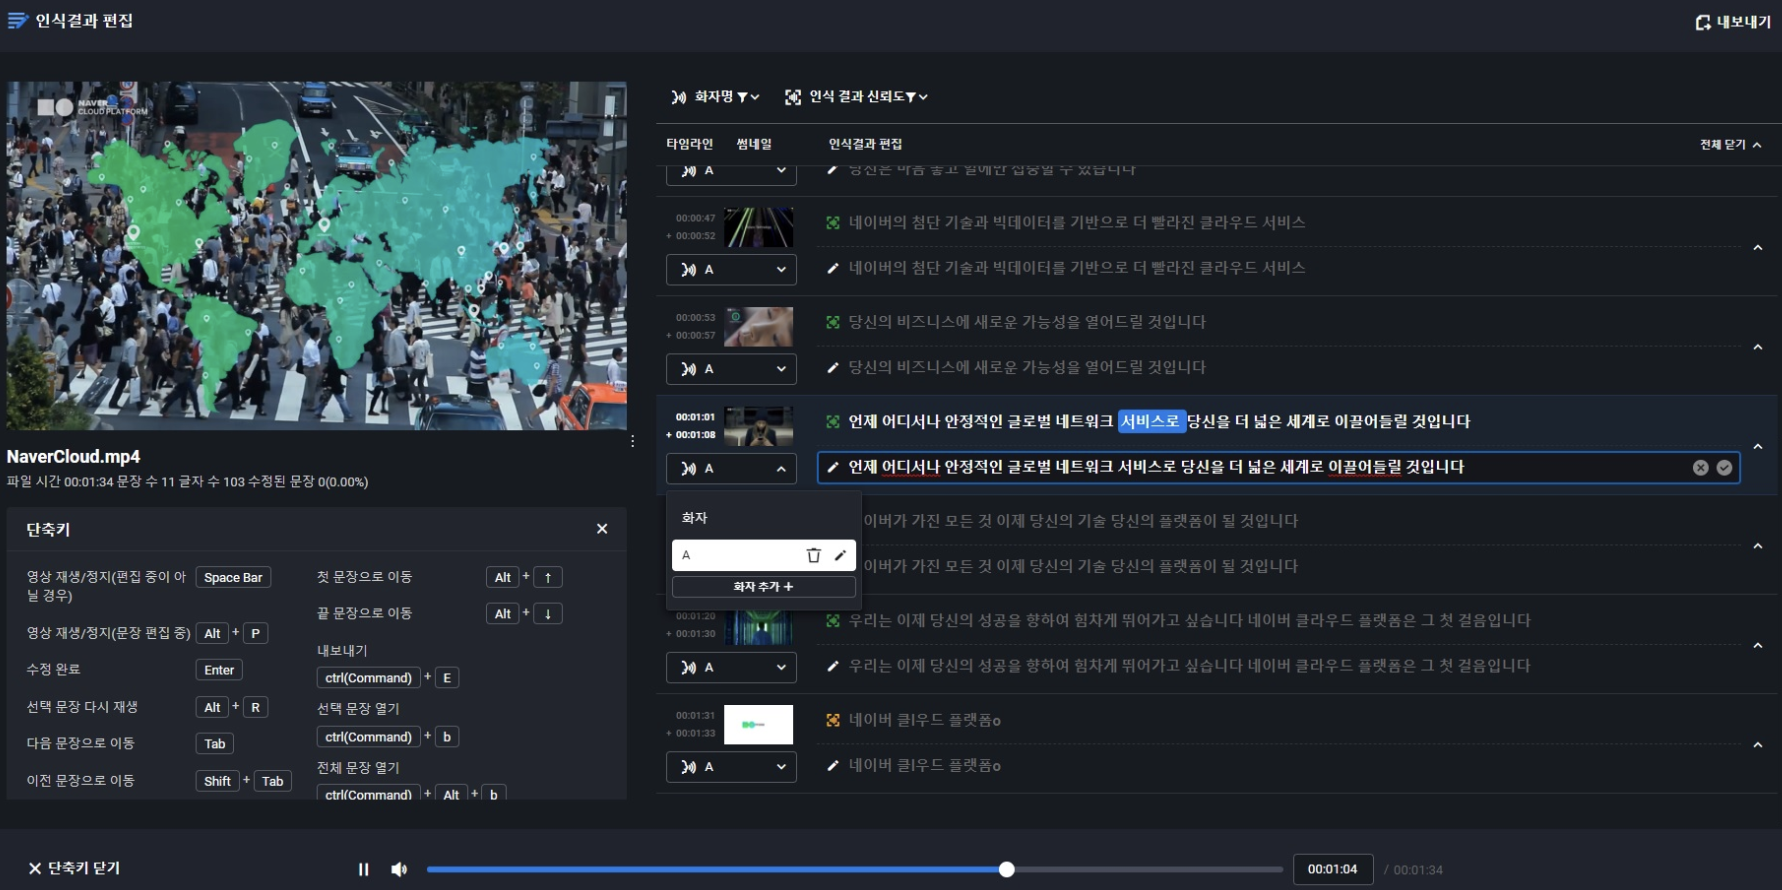1782x890 pixels.
Task: Delete speaker A in 화자 popup
Action: pyautogui.click(x=814, y=555)
